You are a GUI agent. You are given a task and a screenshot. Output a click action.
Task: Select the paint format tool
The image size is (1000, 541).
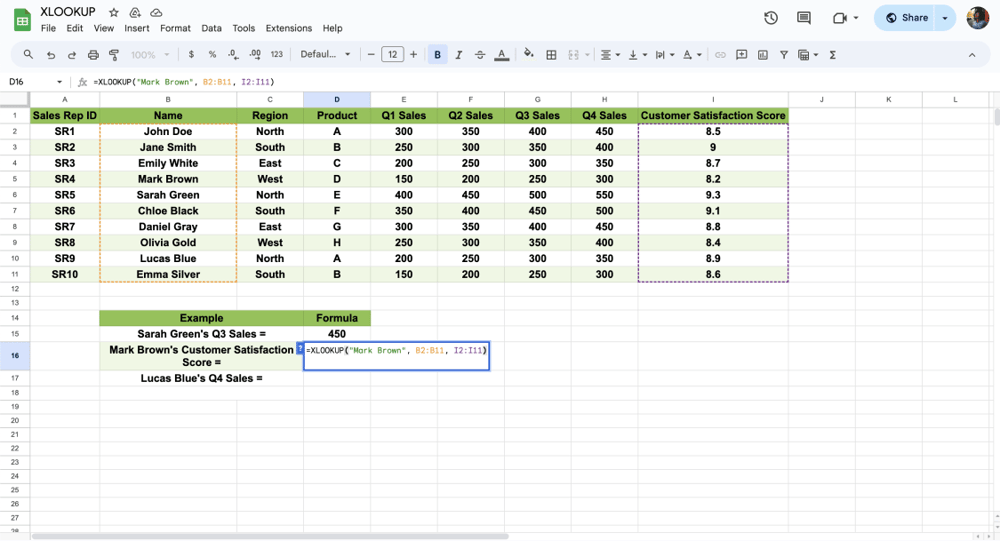pyautogui.click(x=114, y=55)
